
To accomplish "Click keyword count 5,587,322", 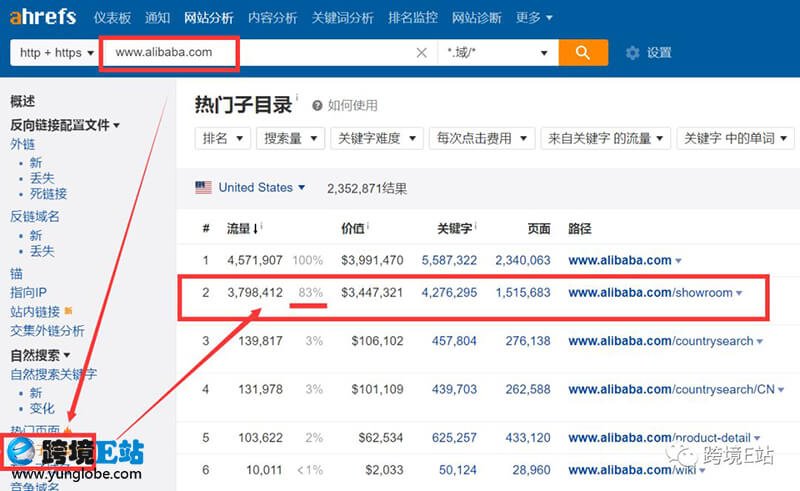I will tap(449, 260).
